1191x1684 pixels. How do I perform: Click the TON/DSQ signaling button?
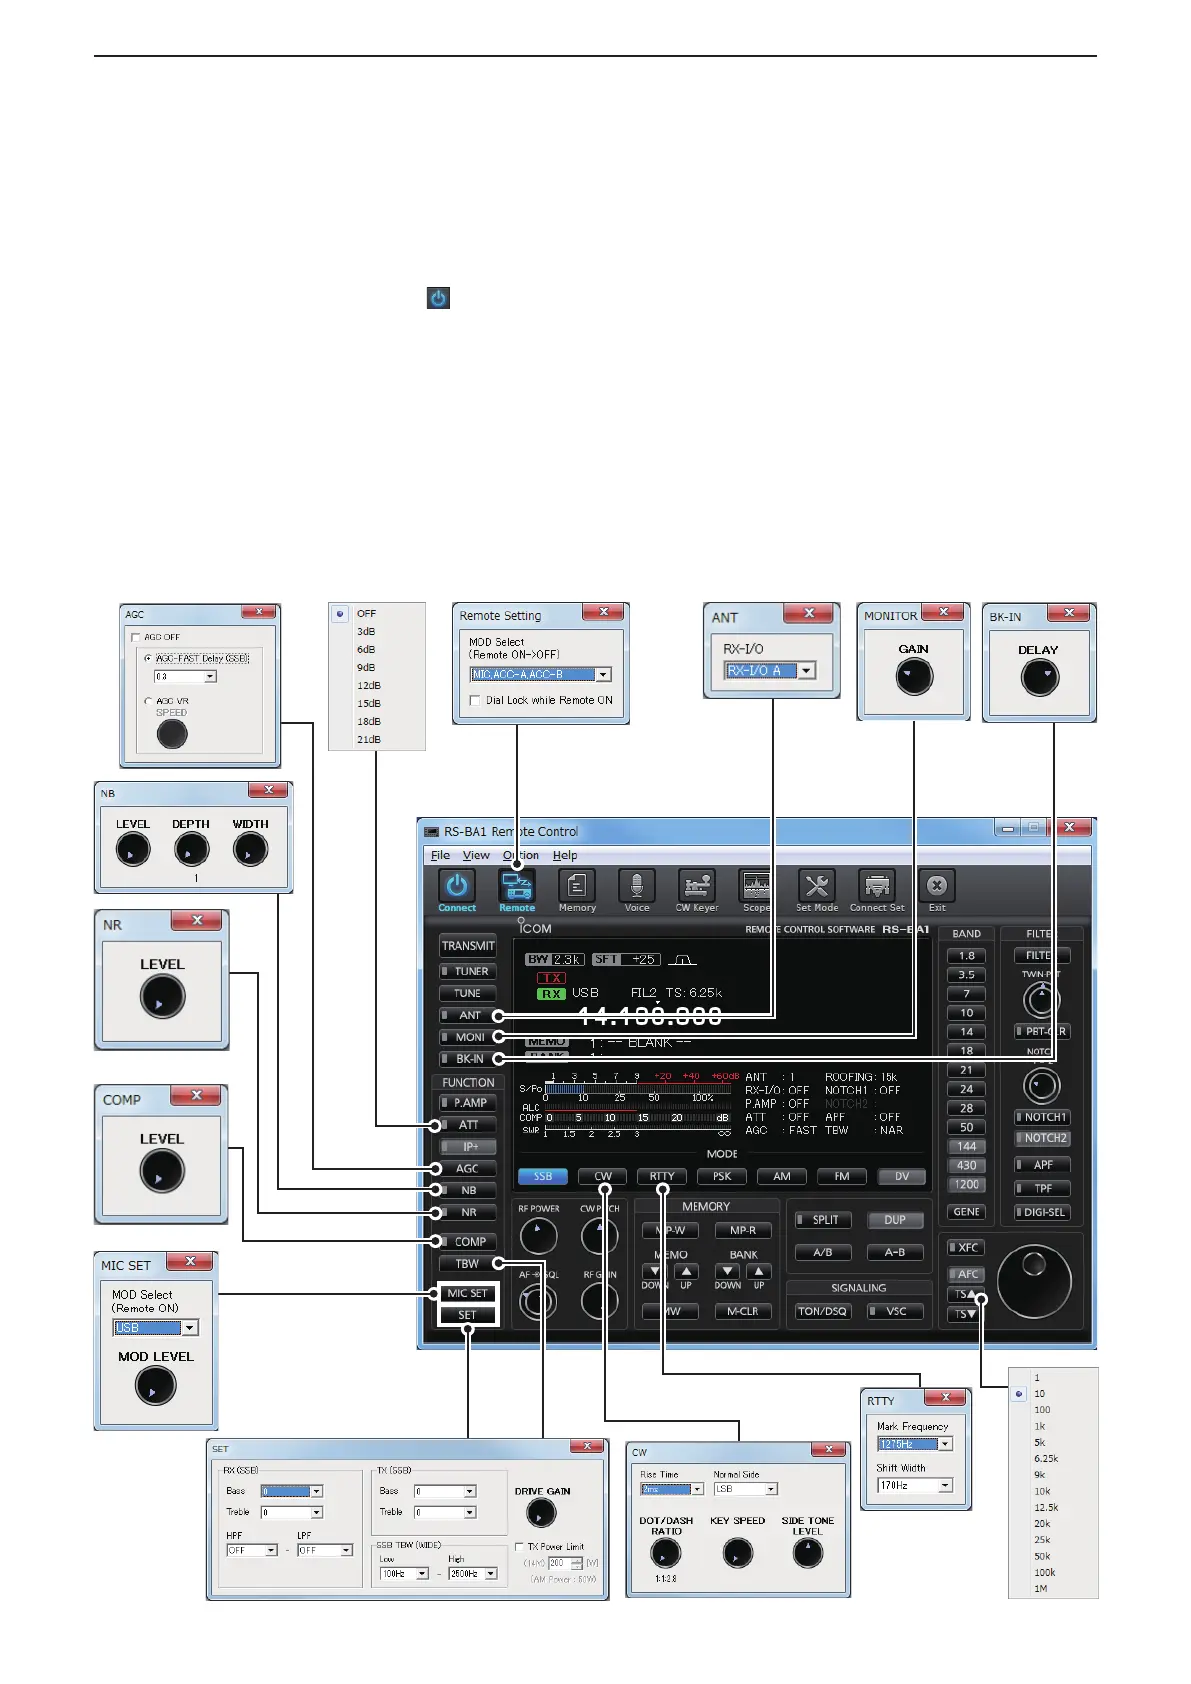(x=822, y=1311)
